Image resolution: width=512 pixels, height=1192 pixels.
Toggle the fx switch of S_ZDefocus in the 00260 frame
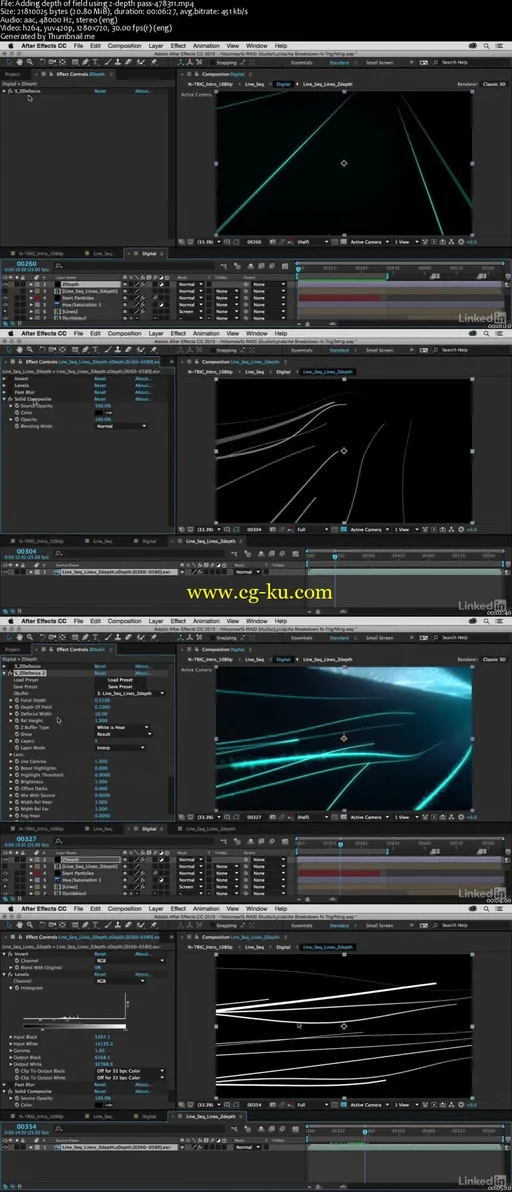[11, 91]
